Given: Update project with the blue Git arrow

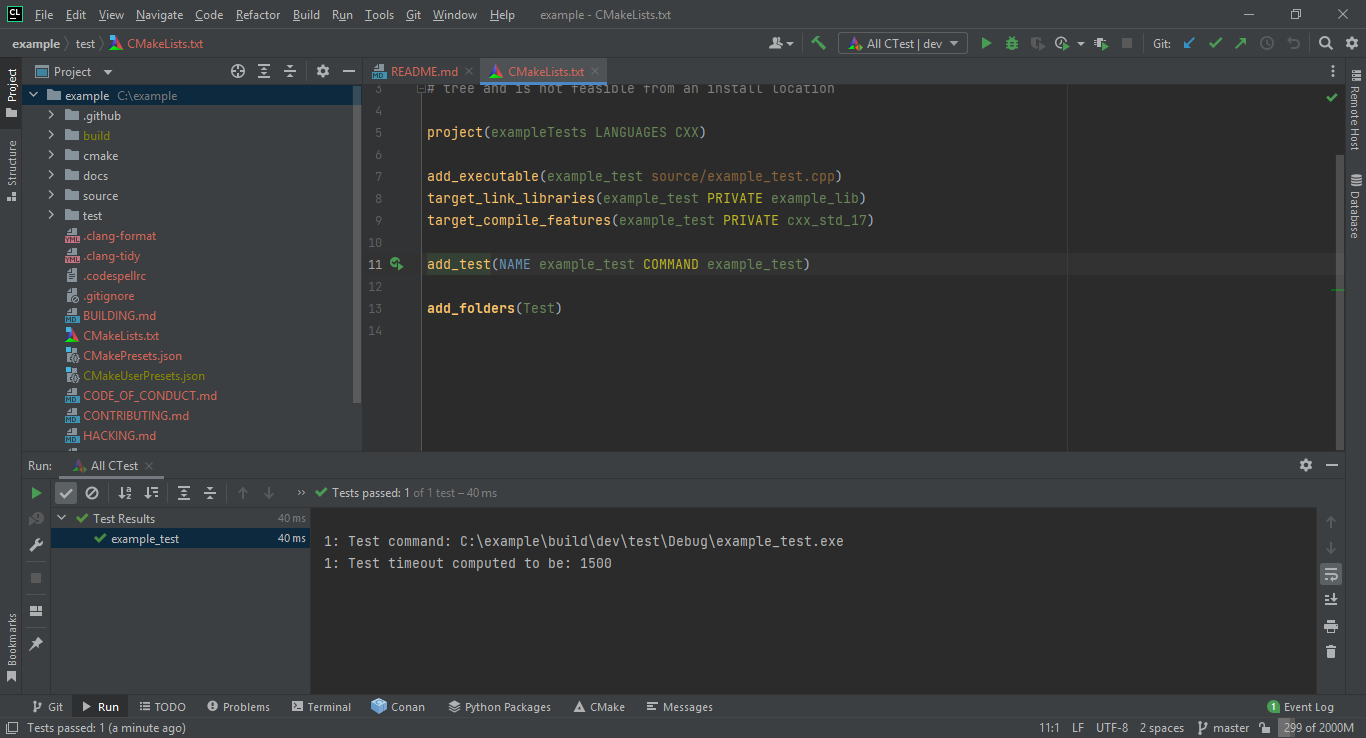Looking at the screenshot, I should click(1189, 43).
